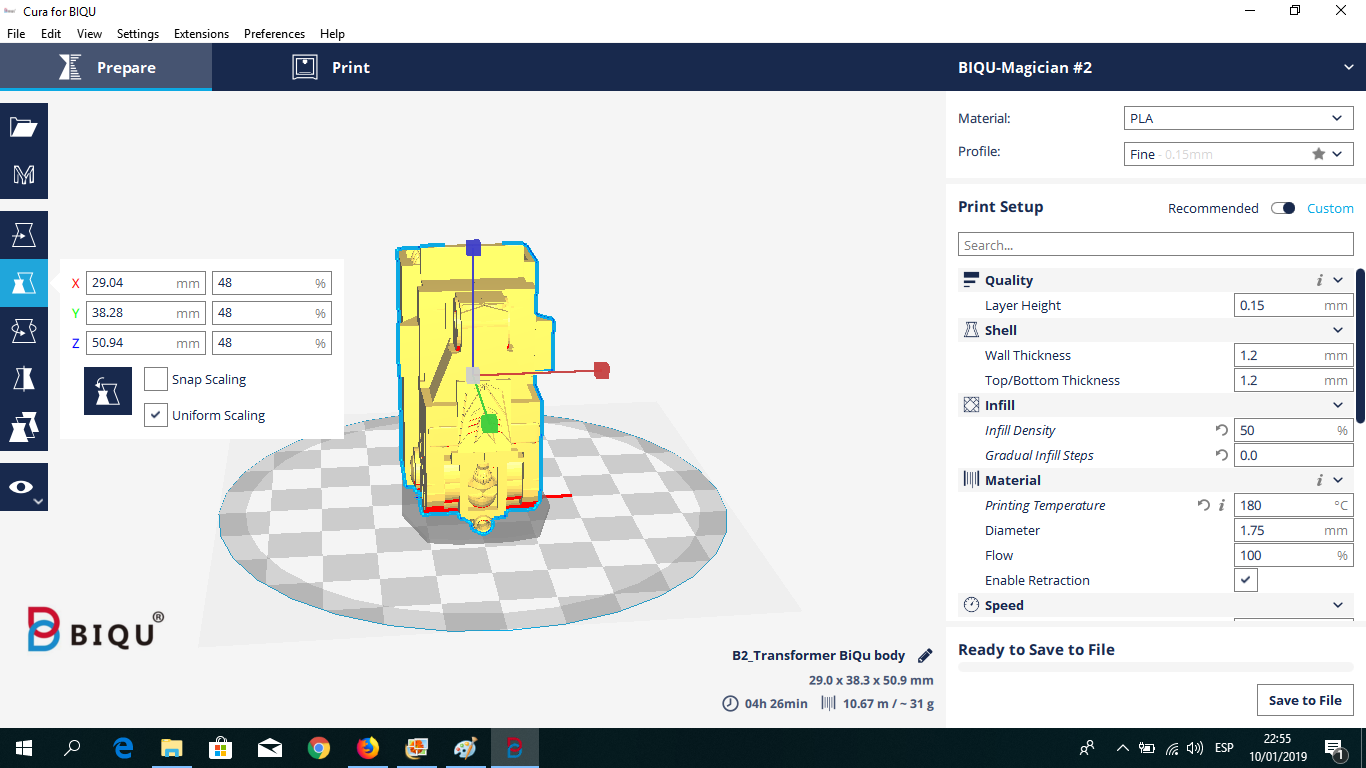This screenshot has height=768, width=1366.
Task: Open the Windows Start menu
Action: (24, 748)
